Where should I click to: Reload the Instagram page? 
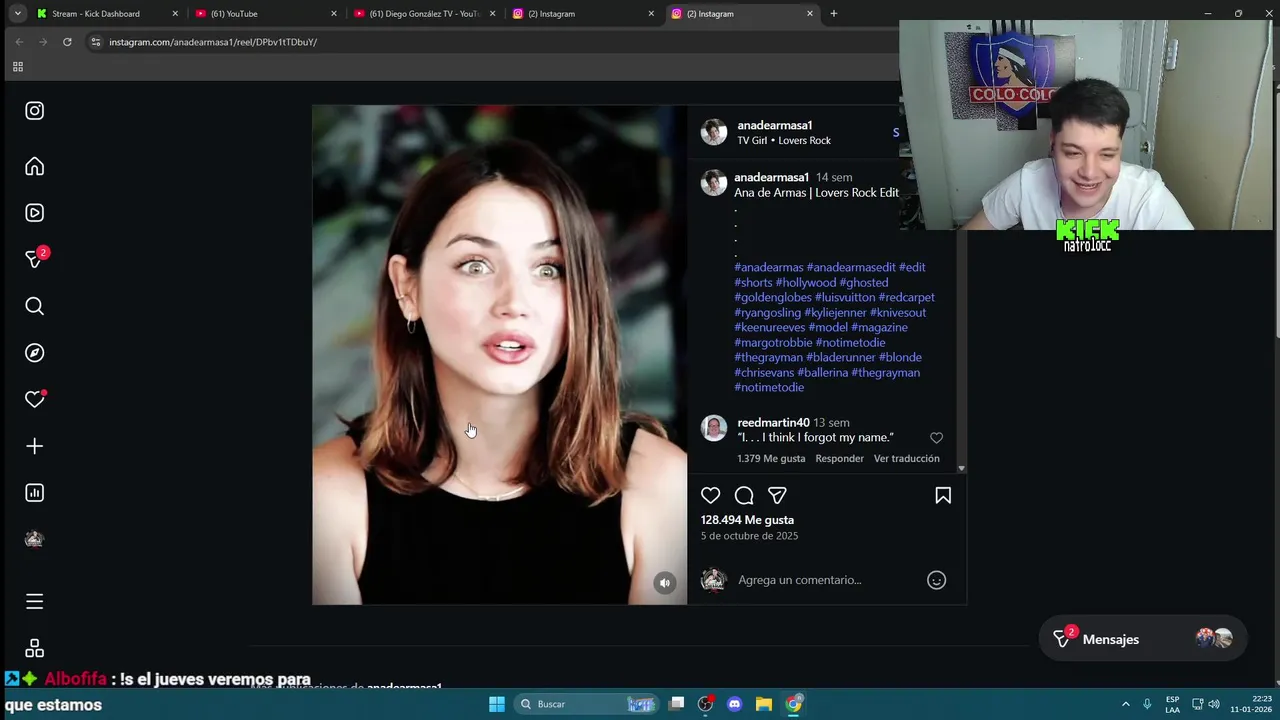(x=67, y=42)
